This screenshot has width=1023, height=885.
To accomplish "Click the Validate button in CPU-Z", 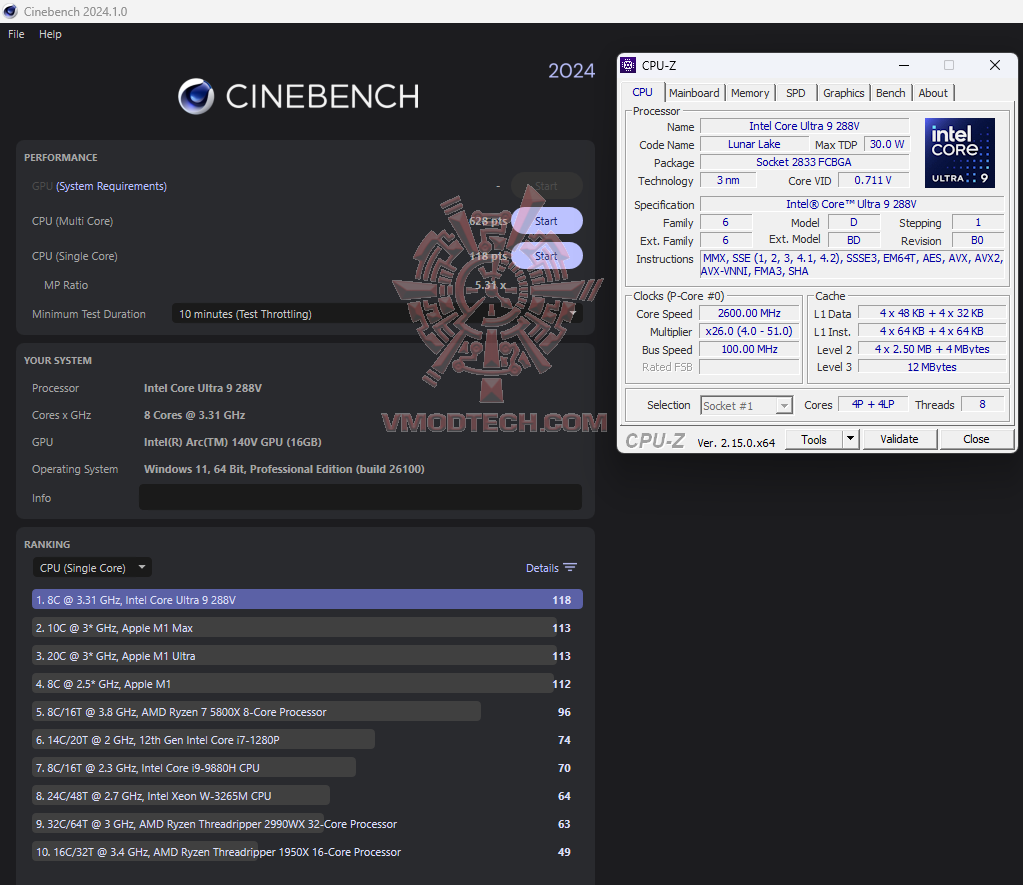I will tap(899, 439).
